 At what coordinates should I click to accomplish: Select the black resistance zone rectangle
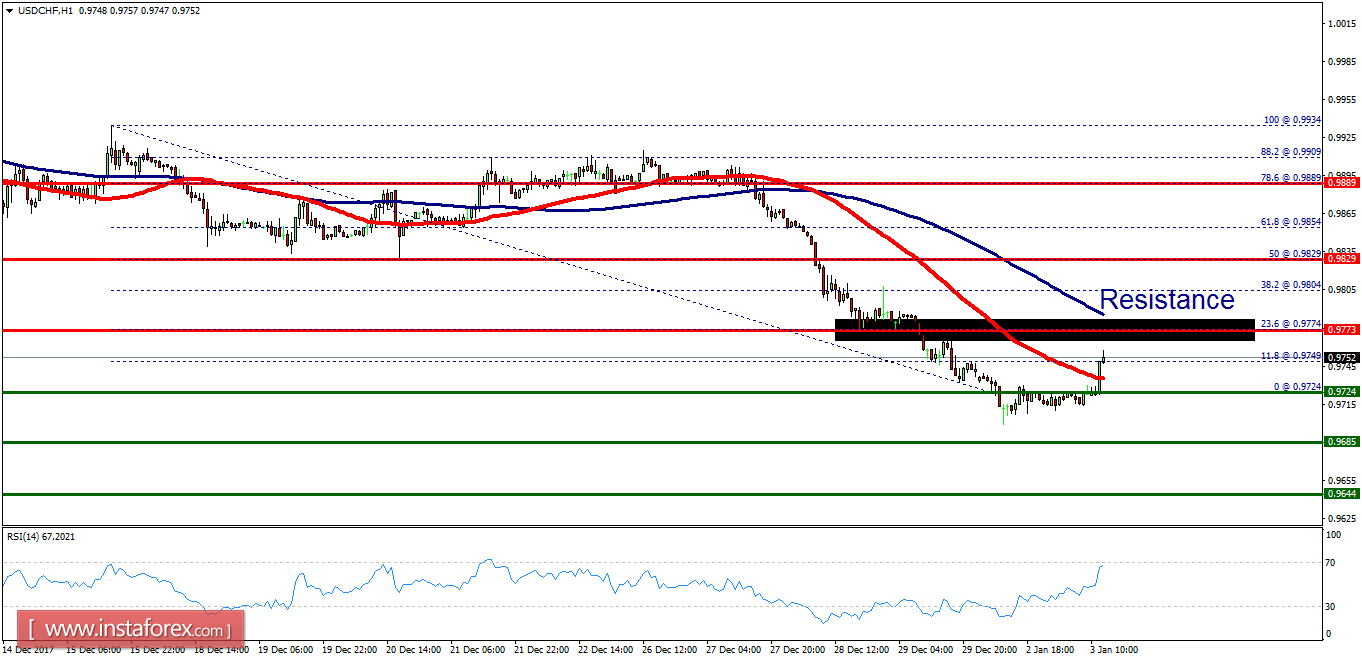click(x=1044, y=330)
